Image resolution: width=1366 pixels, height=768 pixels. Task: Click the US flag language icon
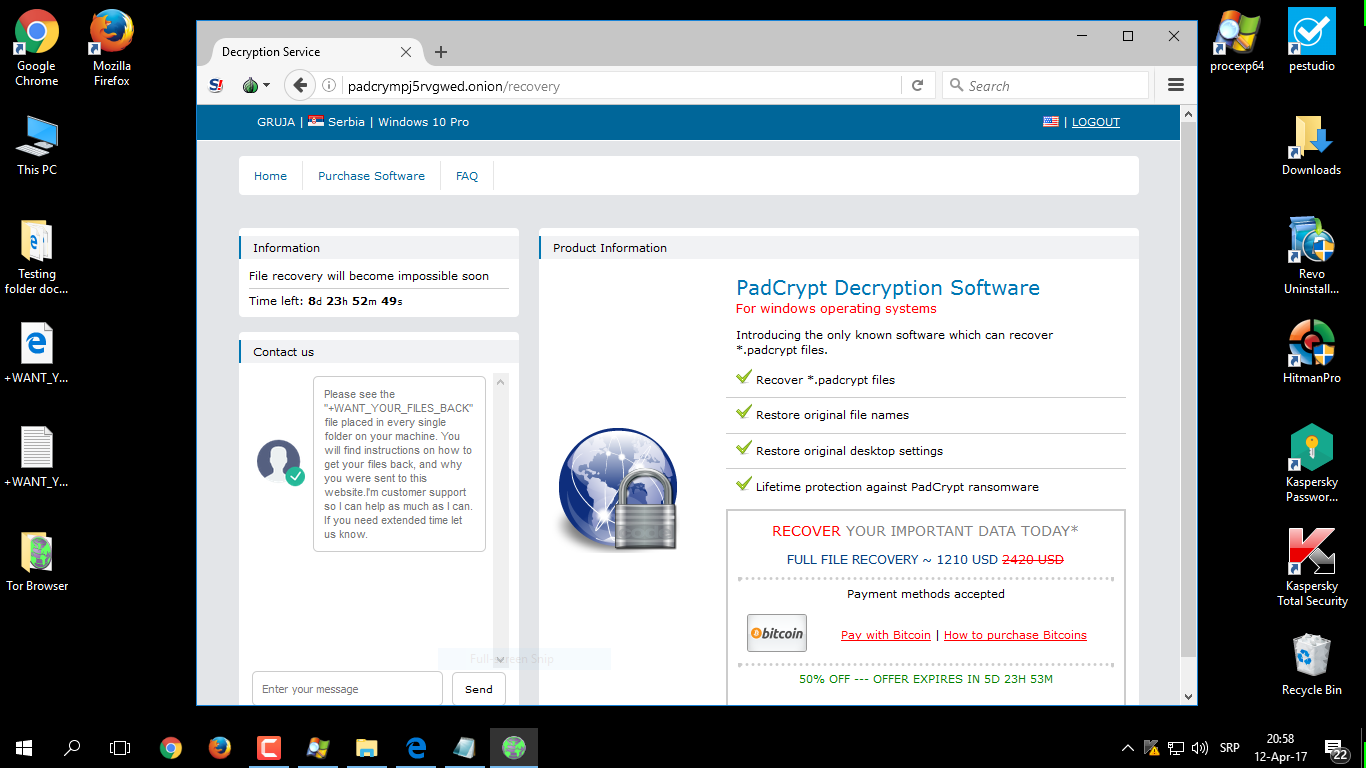1051,122
